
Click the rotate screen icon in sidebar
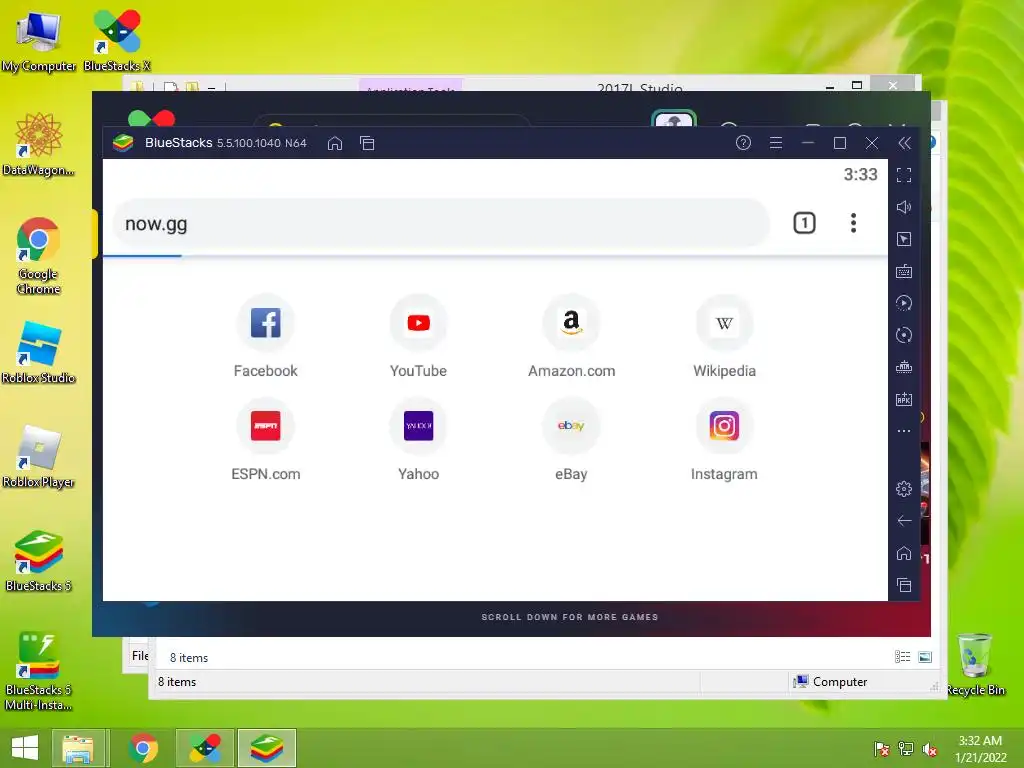(x=904, y=335)
